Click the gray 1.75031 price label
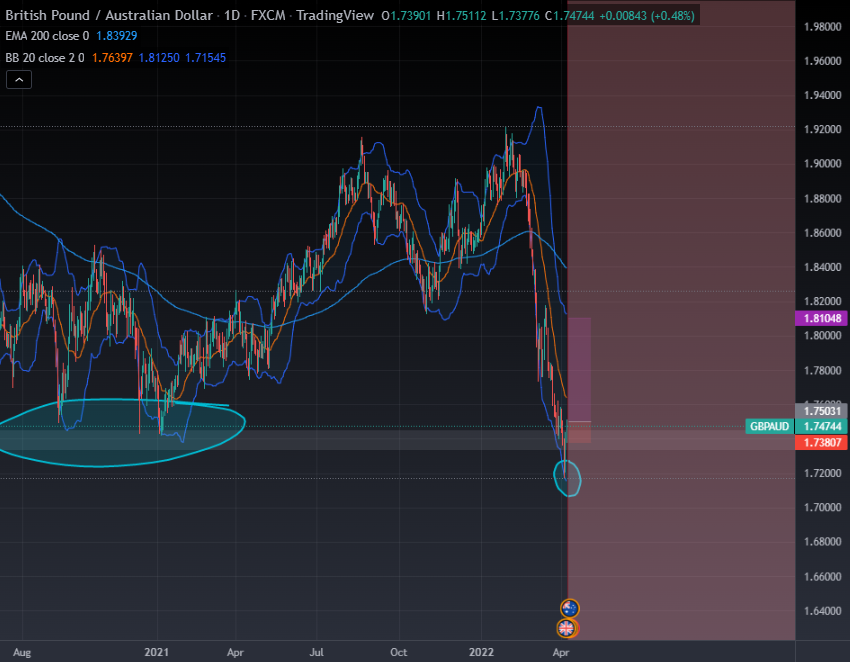 pos(822,410)
